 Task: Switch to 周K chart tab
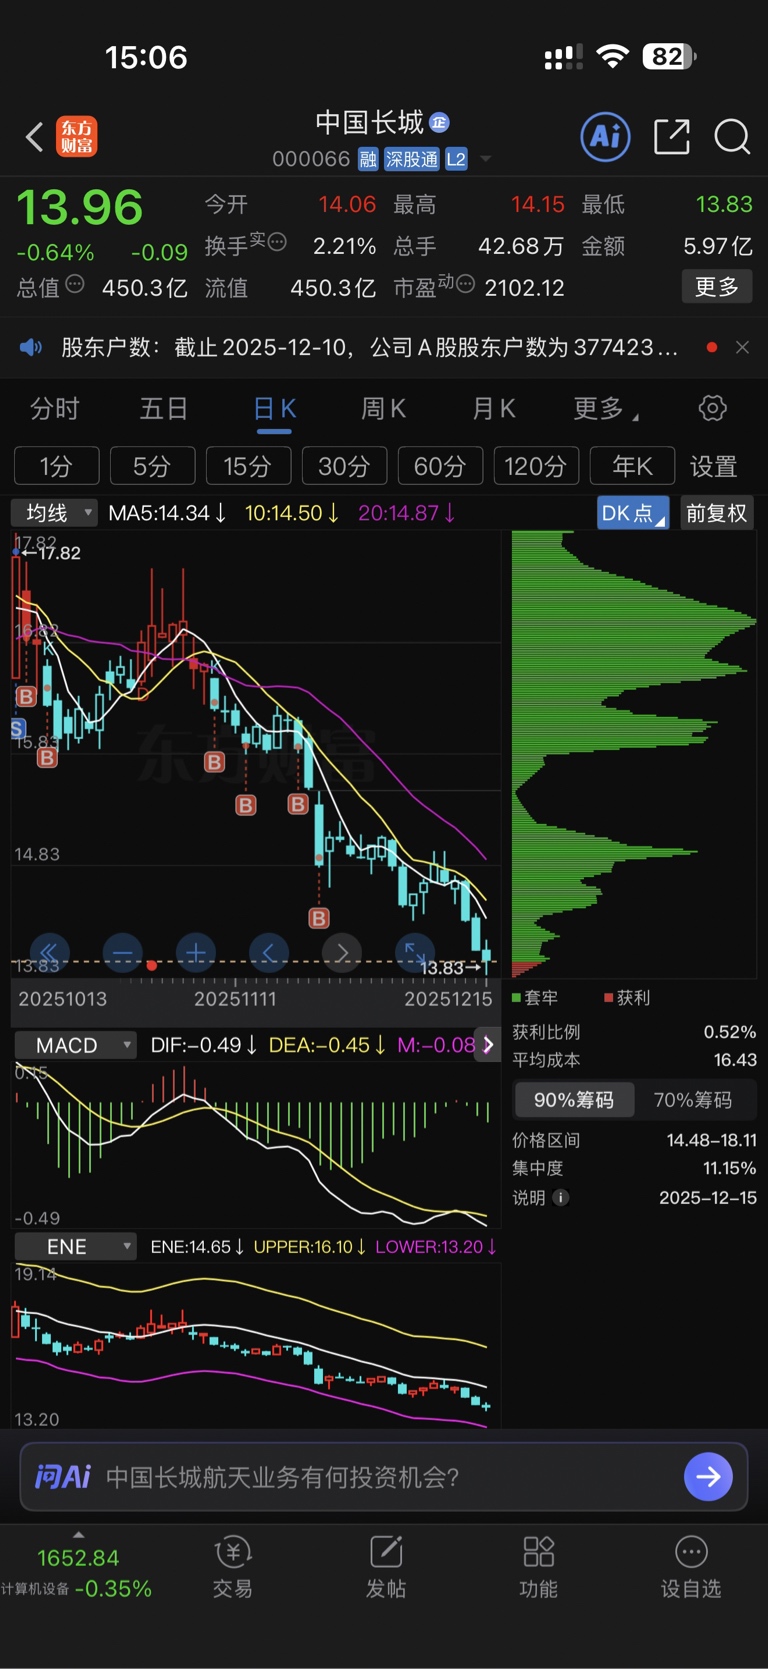384,409
